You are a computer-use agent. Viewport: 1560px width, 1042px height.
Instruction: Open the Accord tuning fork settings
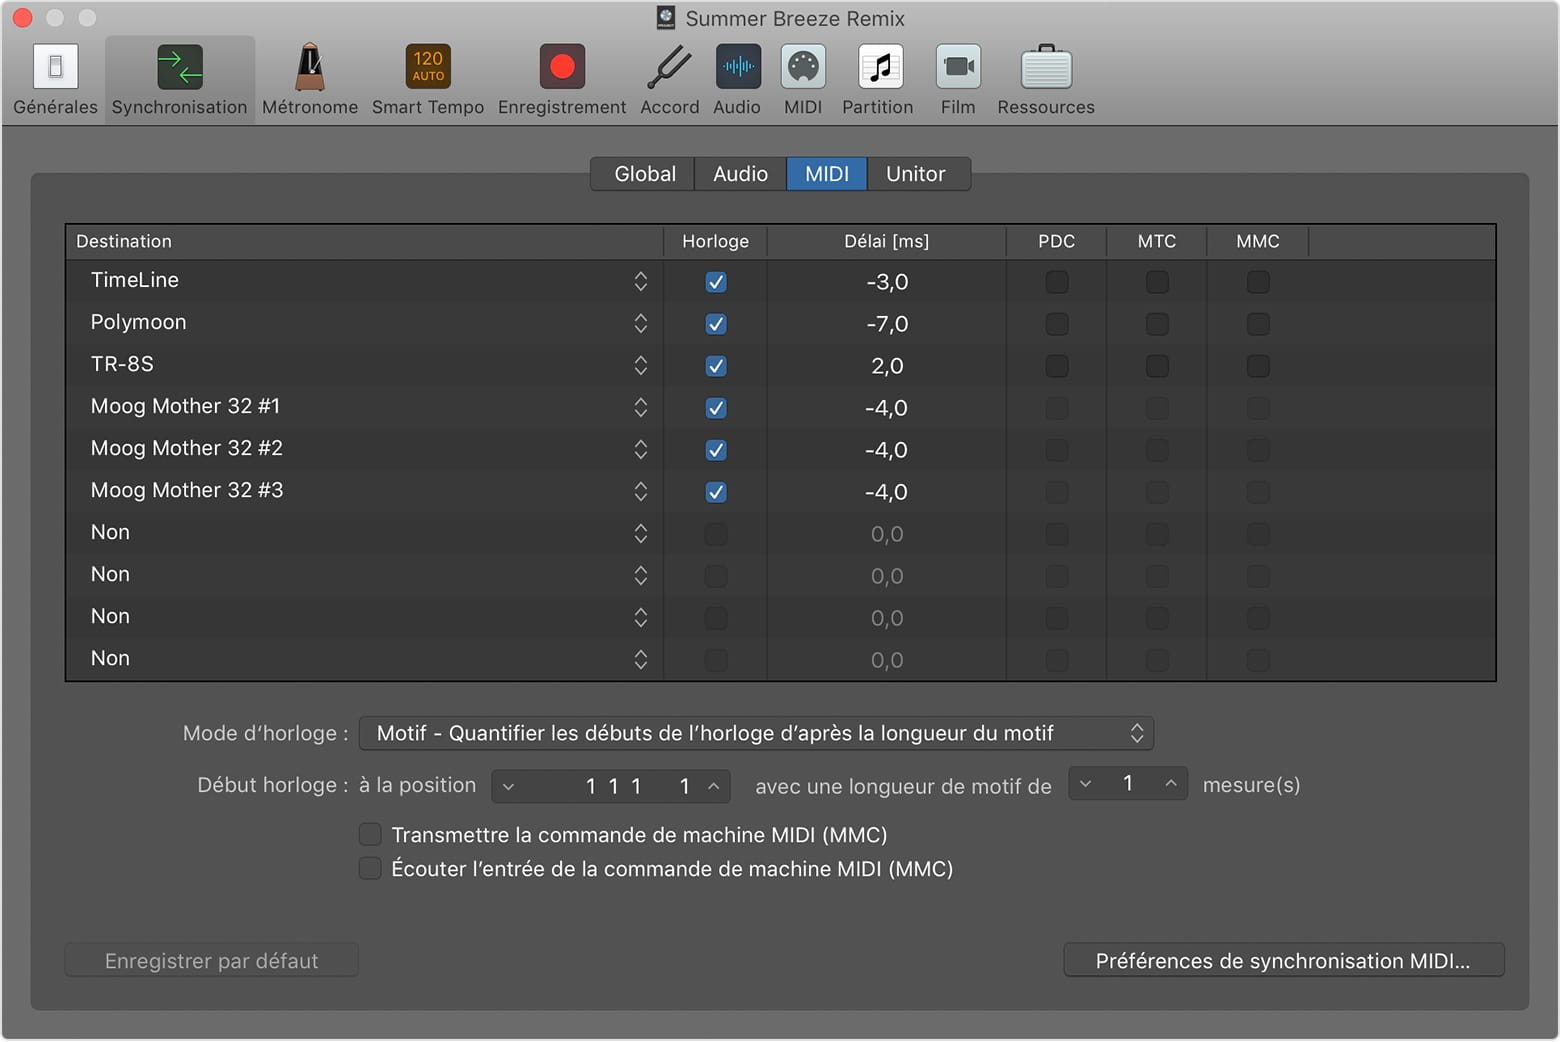(x=670, y=81)
